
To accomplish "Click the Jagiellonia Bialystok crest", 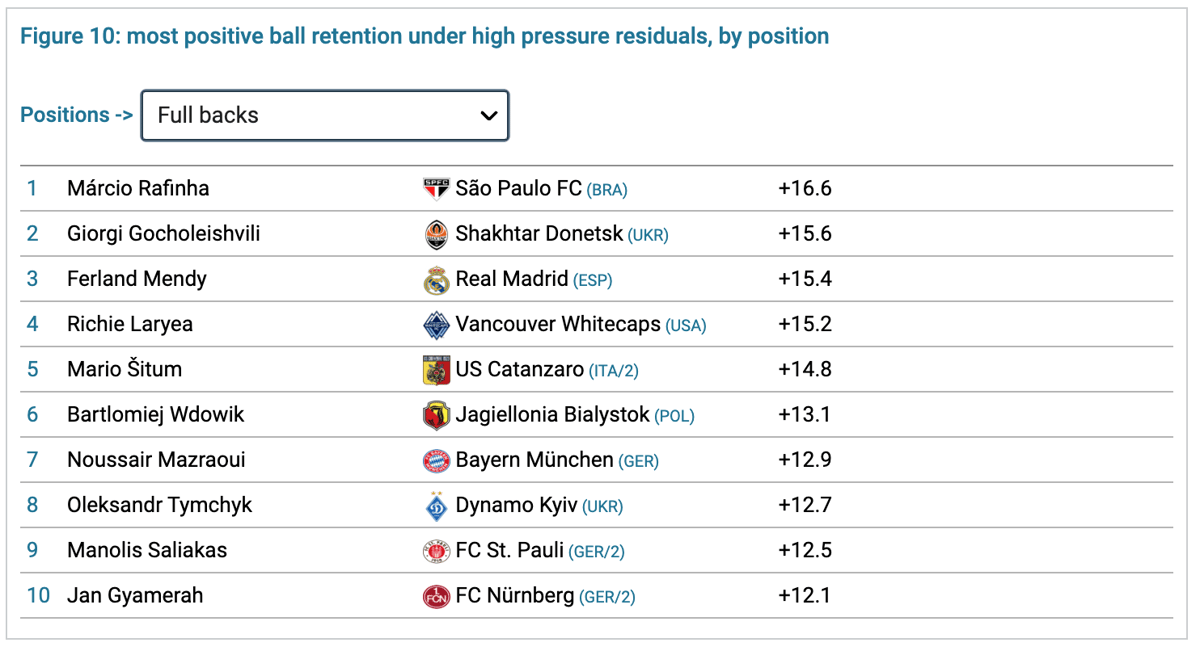I will (436, 415).
